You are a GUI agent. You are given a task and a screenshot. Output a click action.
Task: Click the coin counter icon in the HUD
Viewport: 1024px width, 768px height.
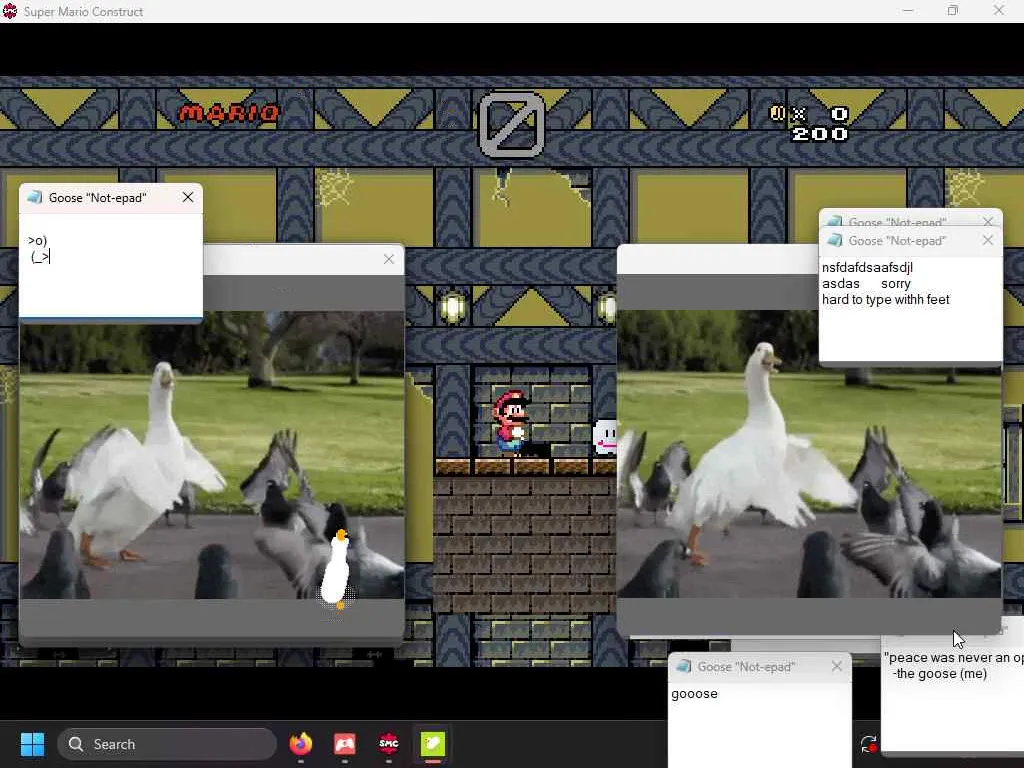tap(777, 114)
